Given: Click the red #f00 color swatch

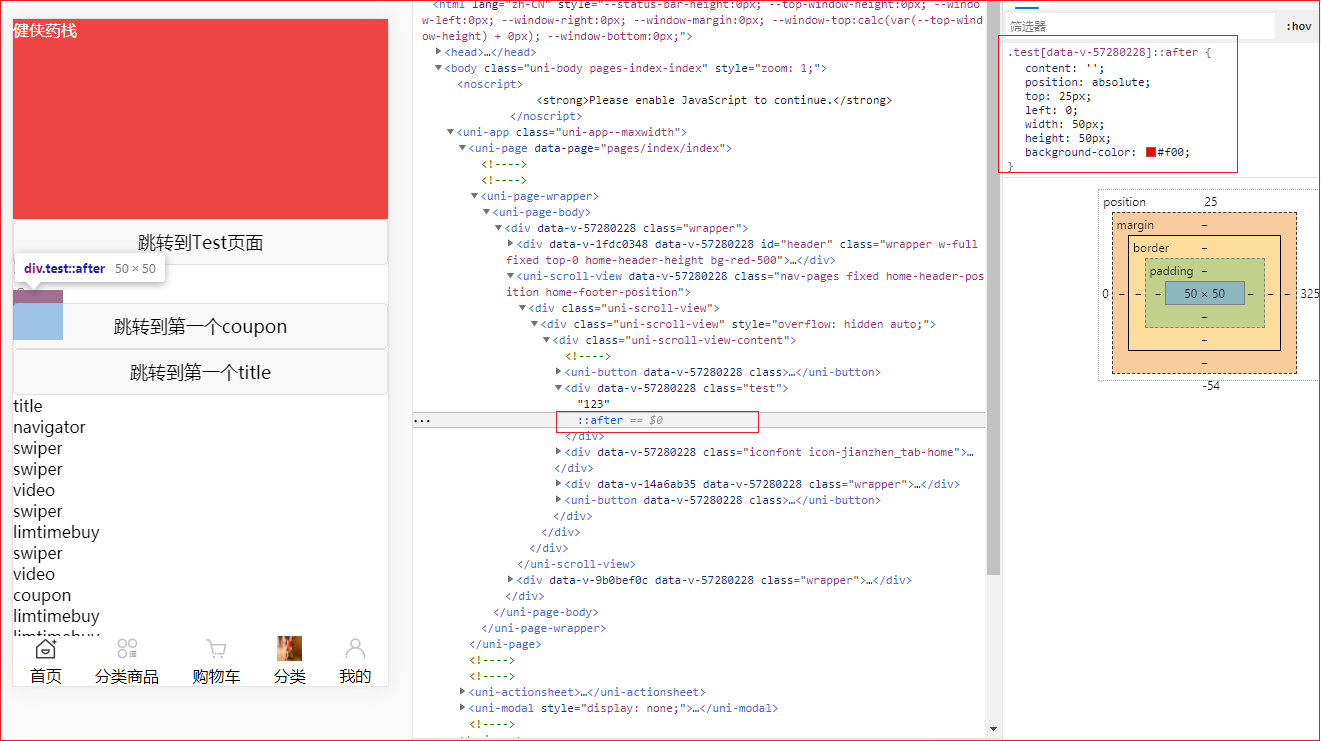Looking at the screenshot, I should pyautogui.click(x=1151, y=152).
